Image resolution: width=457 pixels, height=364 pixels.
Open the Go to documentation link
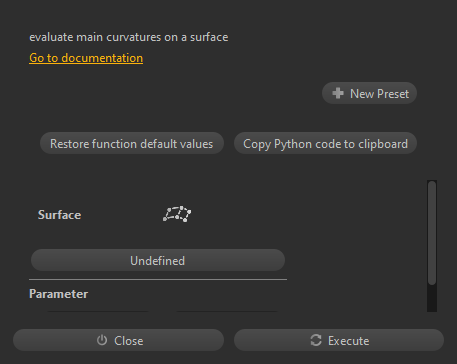point(86,58)
